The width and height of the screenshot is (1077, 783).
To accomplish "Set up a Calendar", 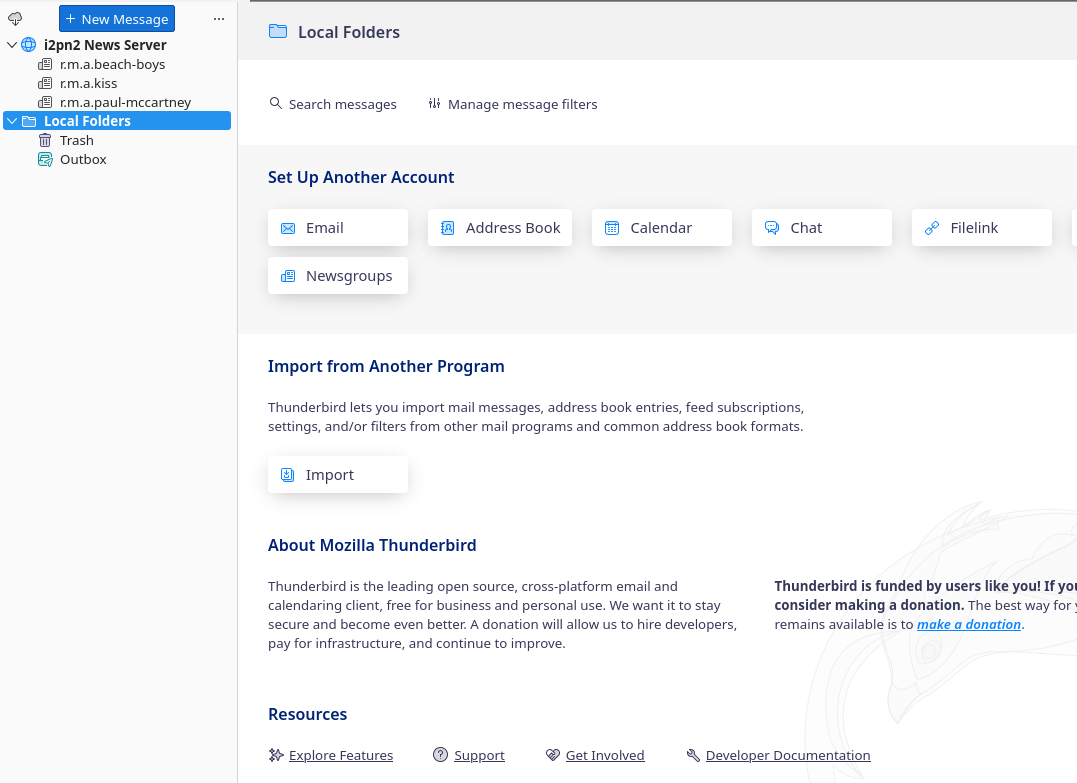I will pos(662,227).
